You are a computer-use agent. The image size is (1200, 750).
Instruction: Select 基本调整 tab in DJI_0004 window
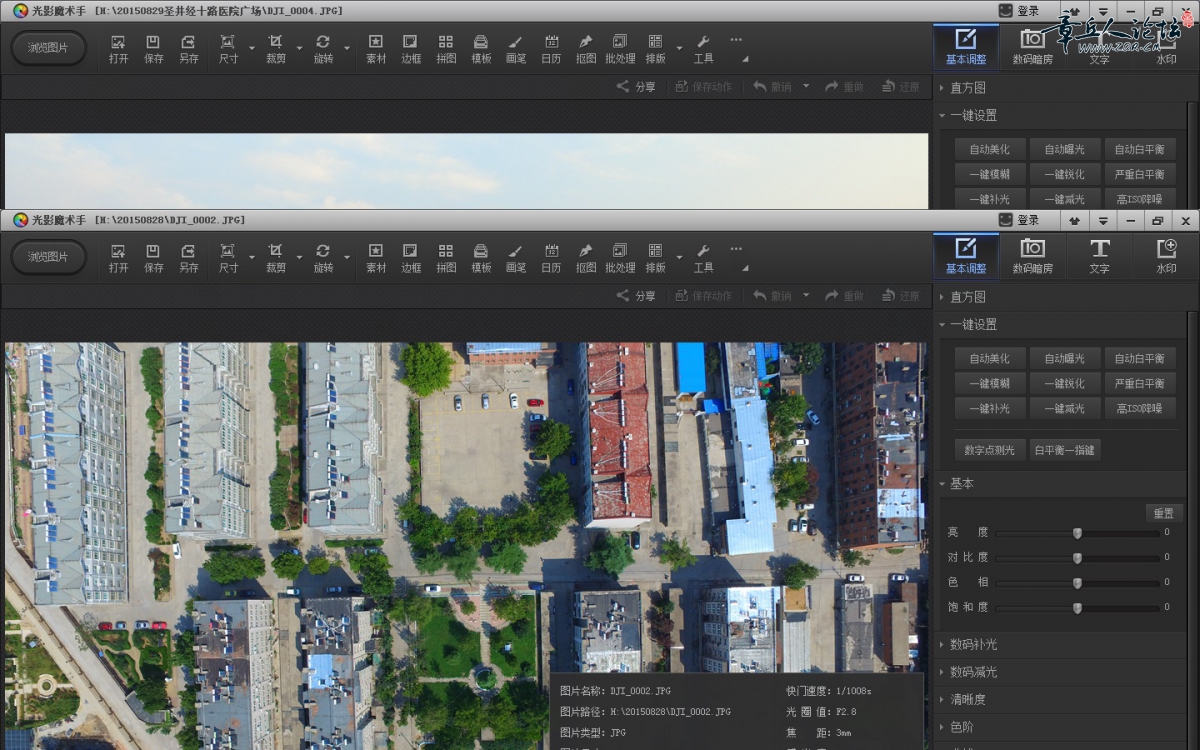click(x=966, y=47)
